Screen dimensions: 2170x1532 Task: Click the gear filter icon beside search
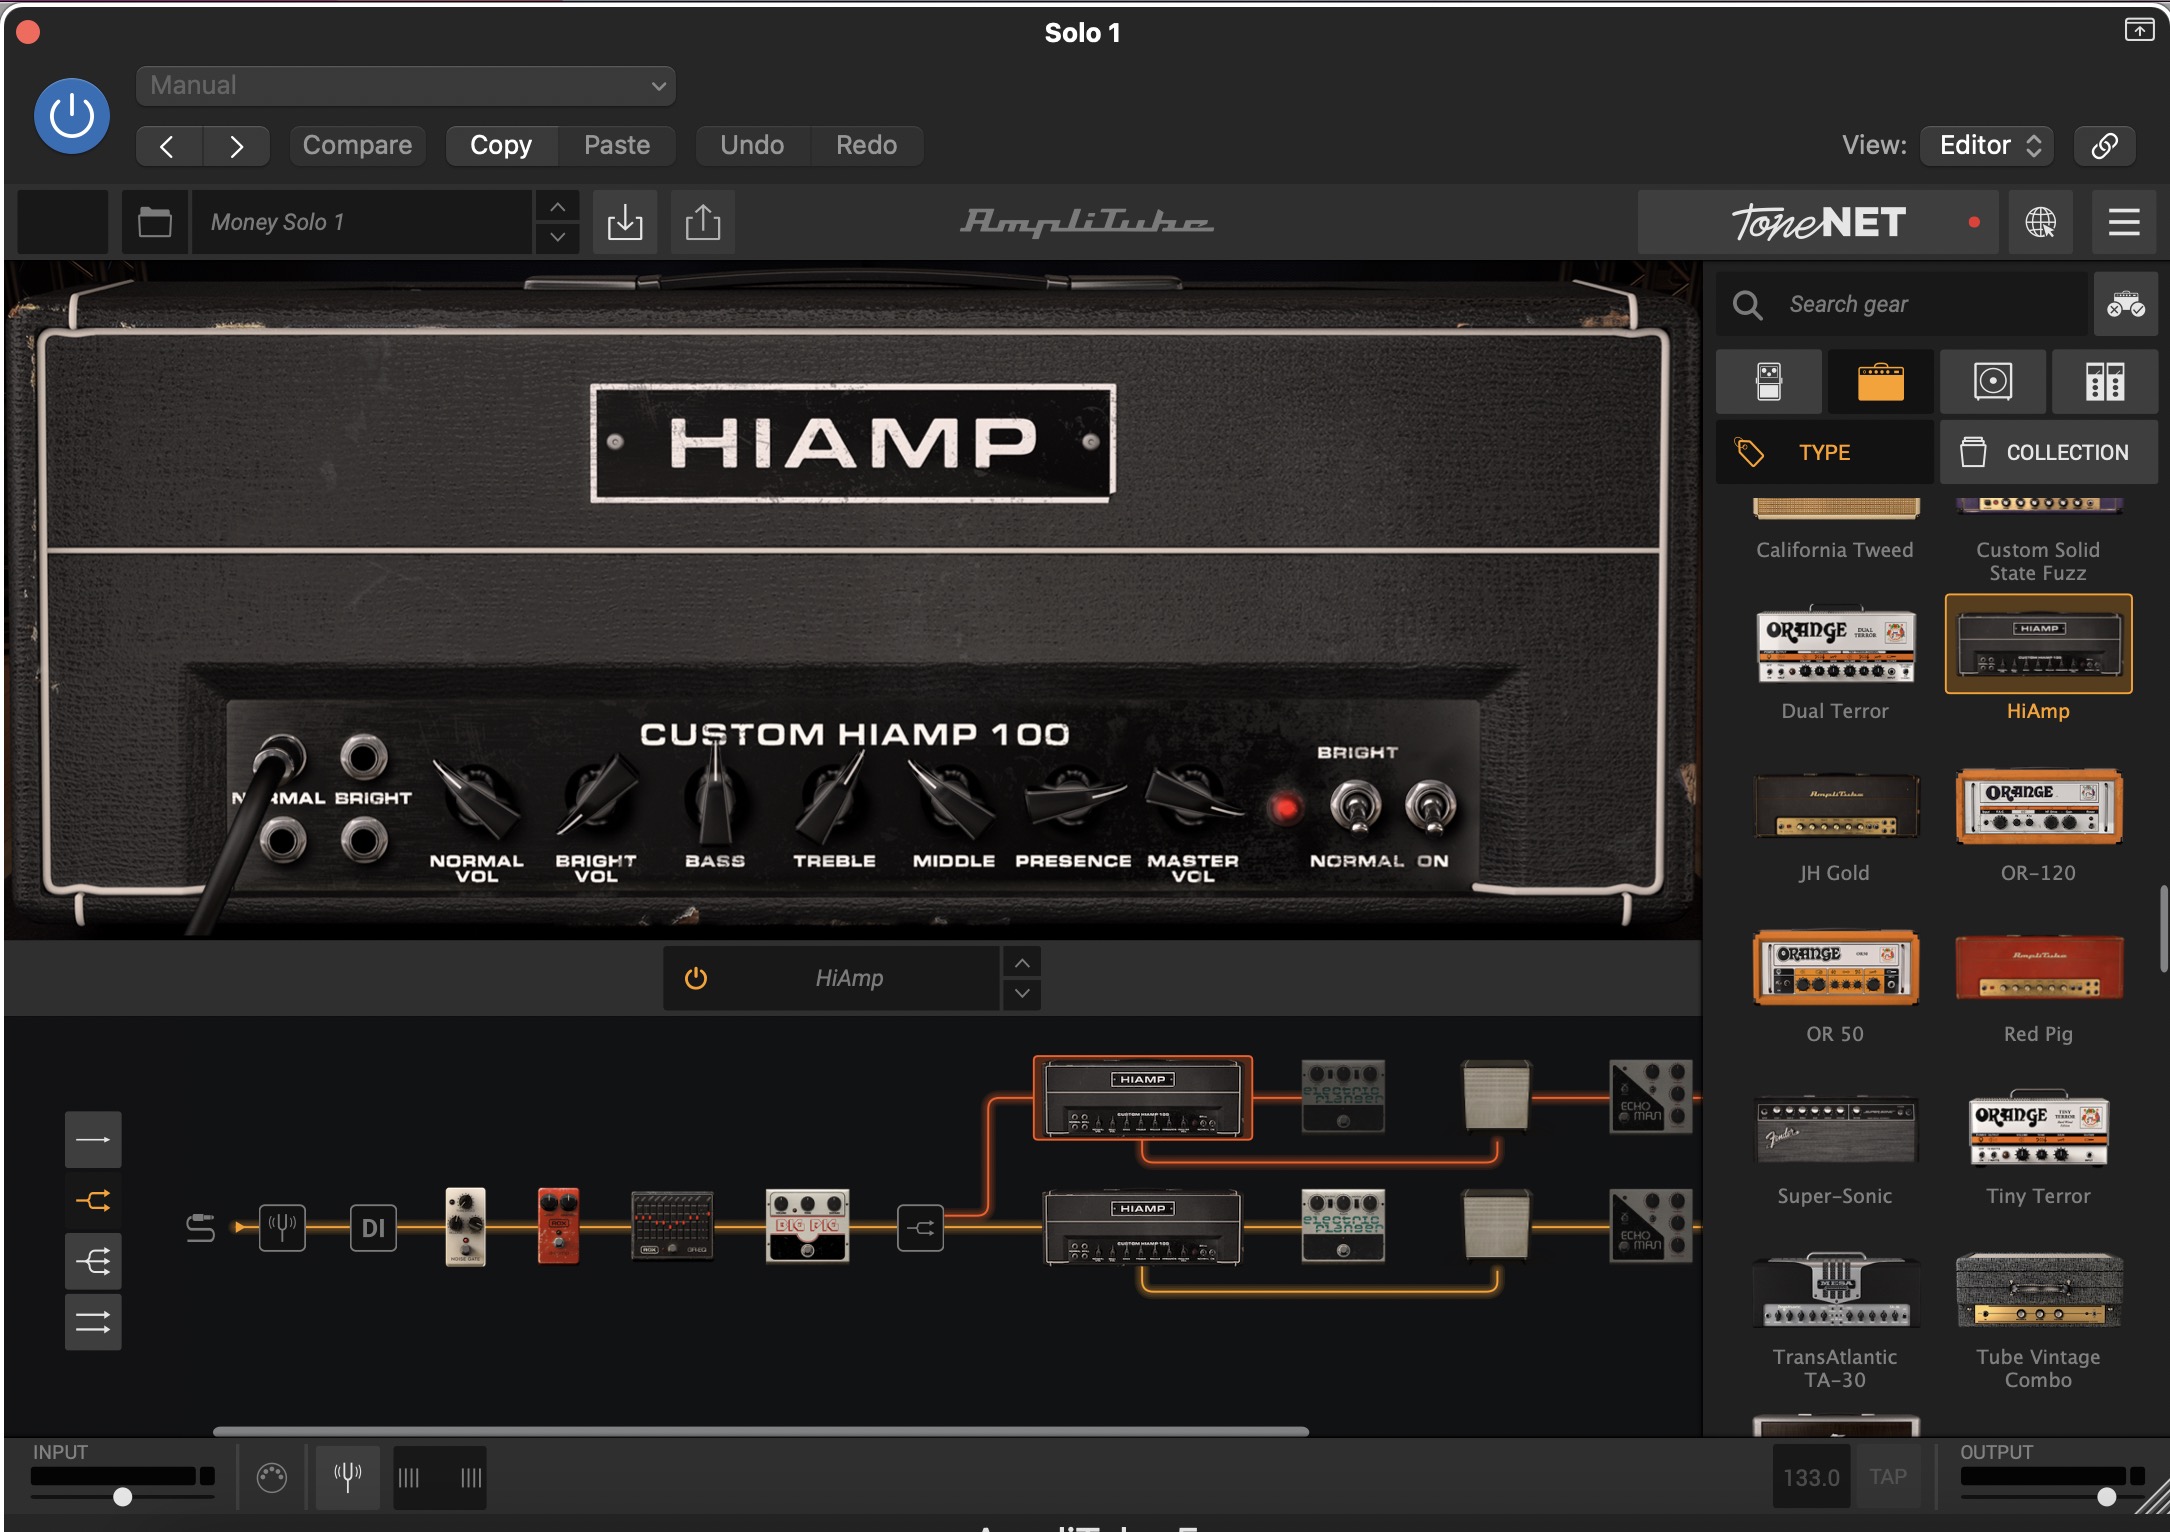pyautogui.click(x=2125, y=304)
